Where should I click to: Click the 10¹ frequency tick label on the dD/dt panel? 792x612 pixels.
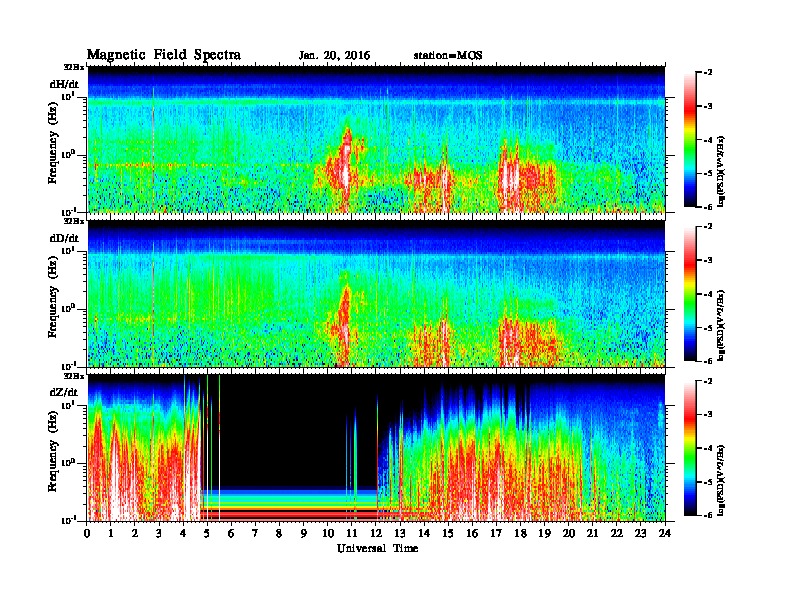(x=68, y=250)
